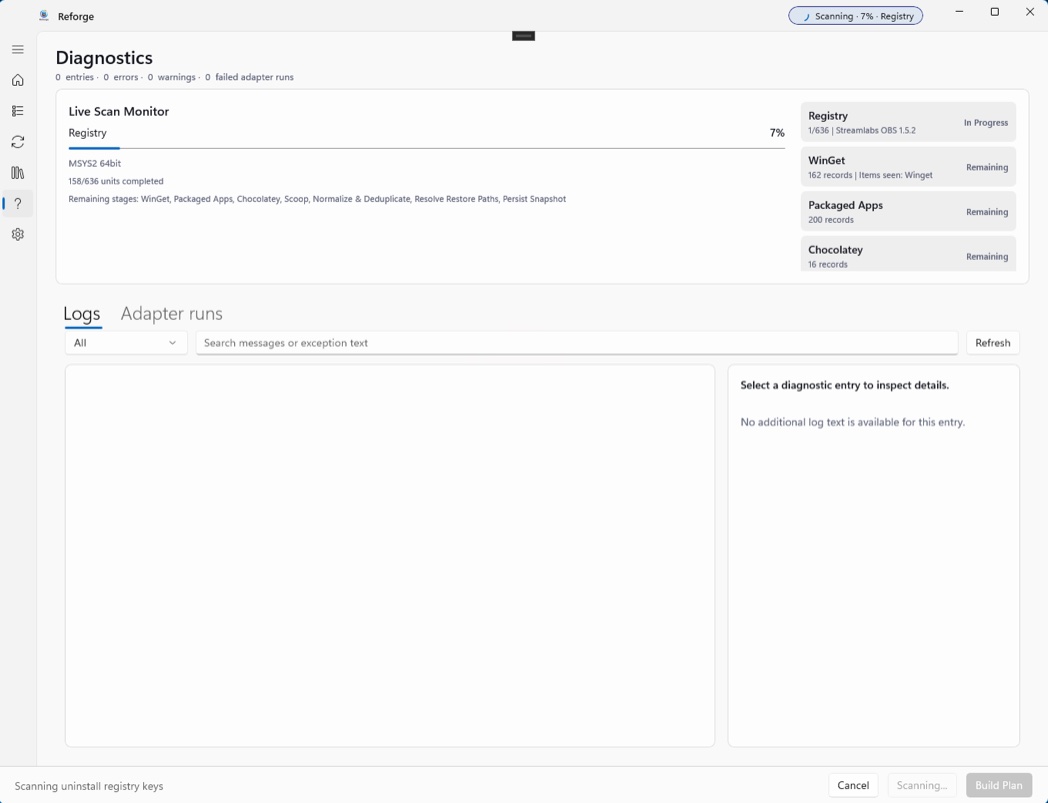Image resolution: width=1048 pixels, height=803 pixels.
Task: Open the All log filter dropdown
Action: click(x=126, y=343)
